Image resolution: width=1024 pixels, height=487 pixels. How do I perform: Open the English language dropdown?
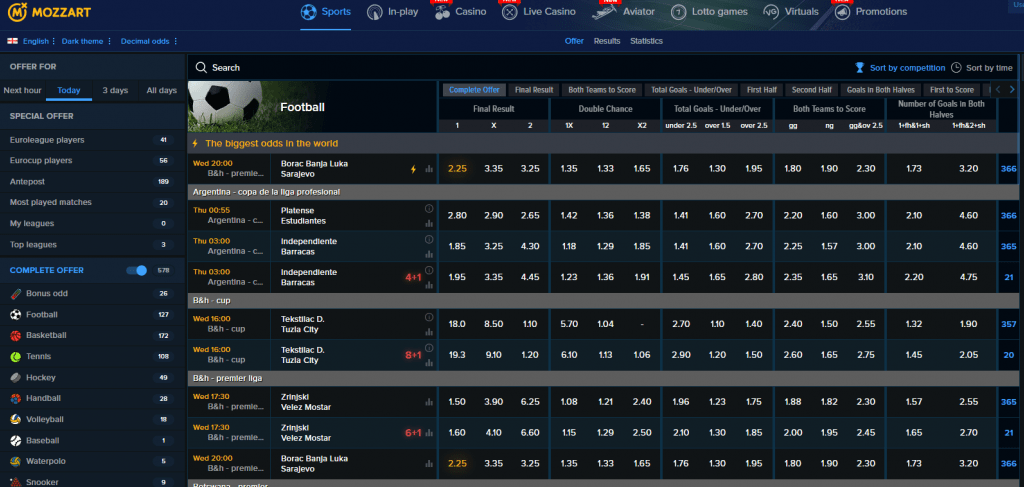point(39,41)
